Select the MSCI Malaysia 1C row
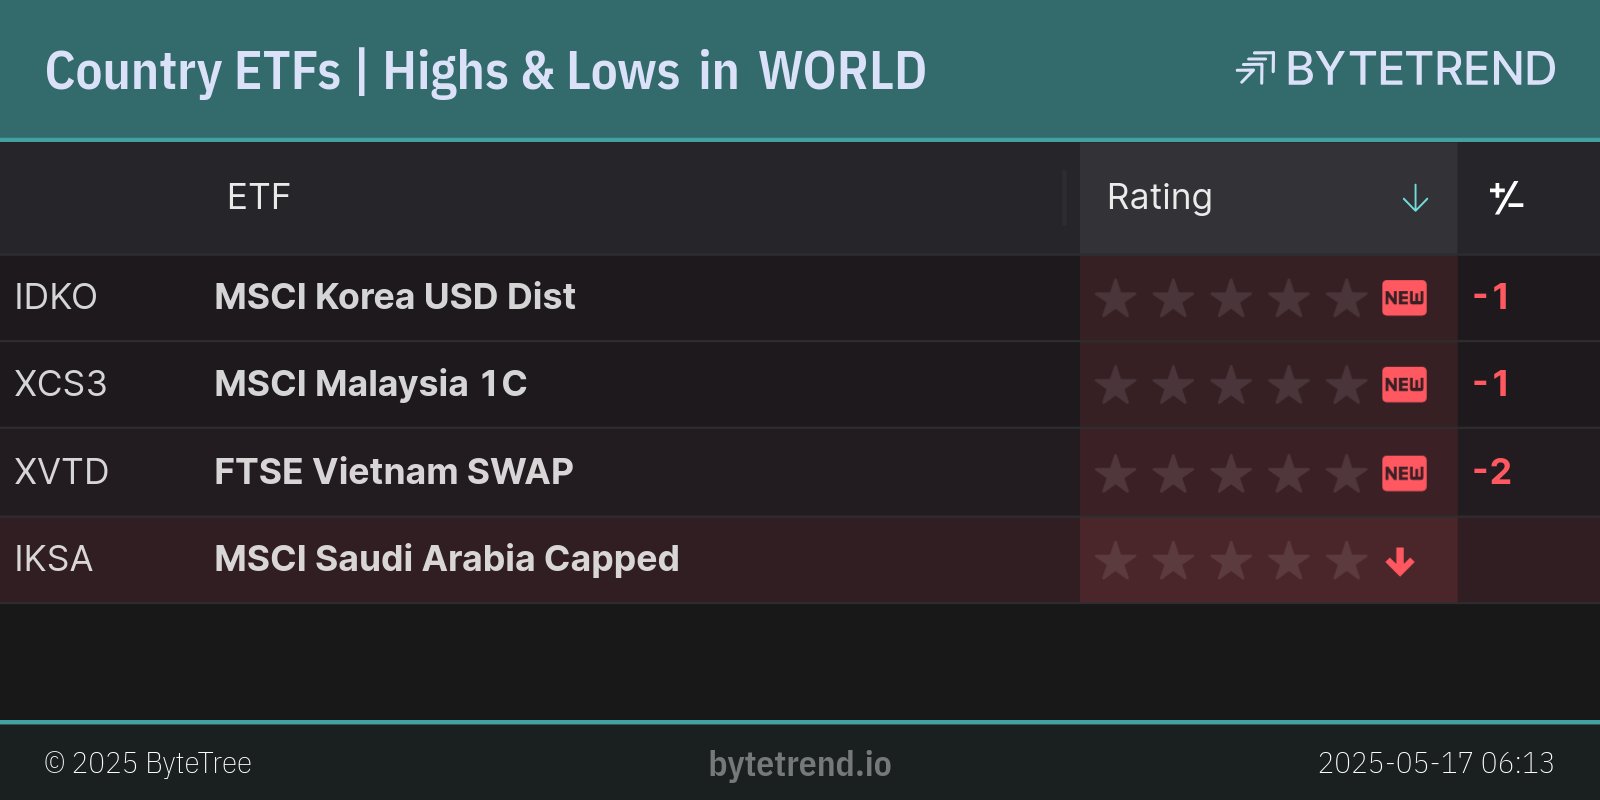Image resolution: width=1600 pixels, height=800 pixels. tap(370, 384)
